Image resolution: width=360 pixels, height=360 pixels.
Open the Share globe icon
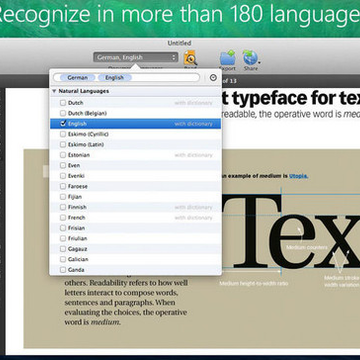[251, 57]
